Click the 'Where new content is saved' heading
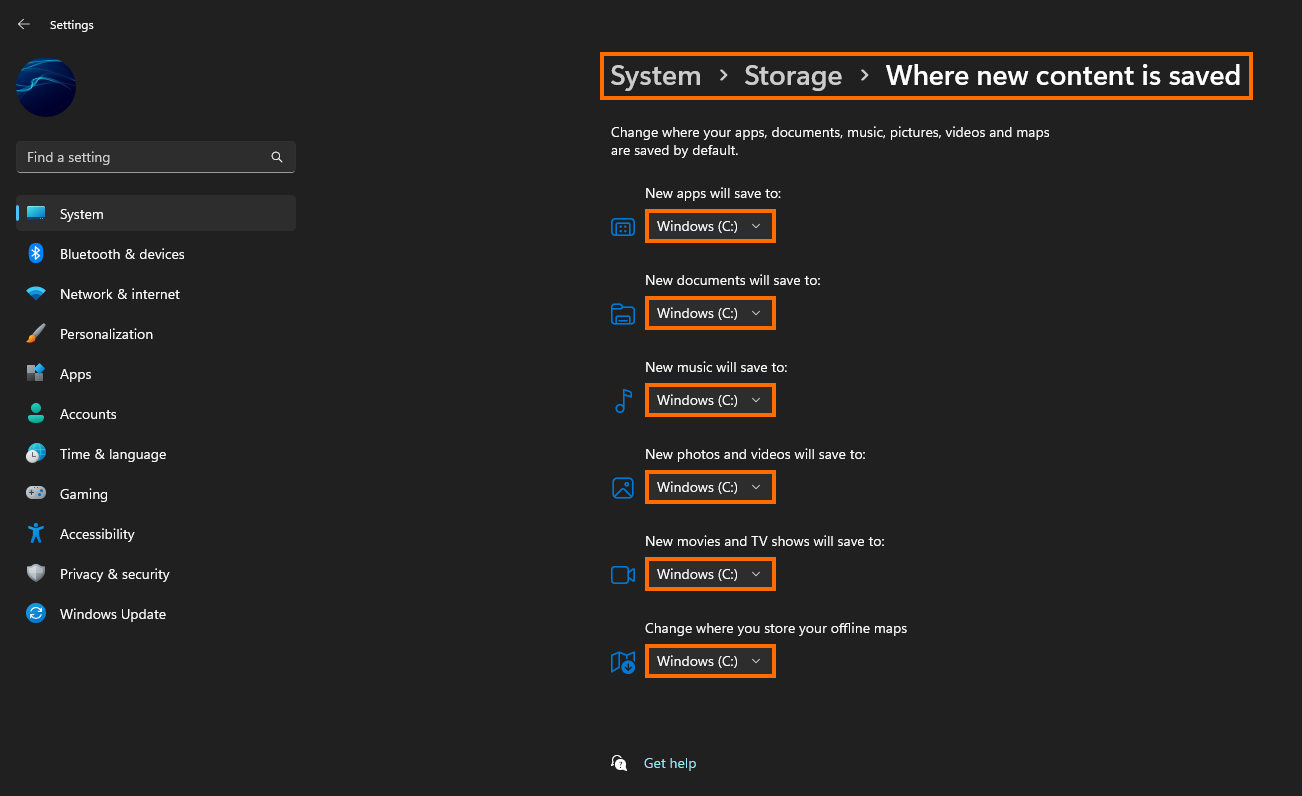1302x796 pixels. 1063,76
